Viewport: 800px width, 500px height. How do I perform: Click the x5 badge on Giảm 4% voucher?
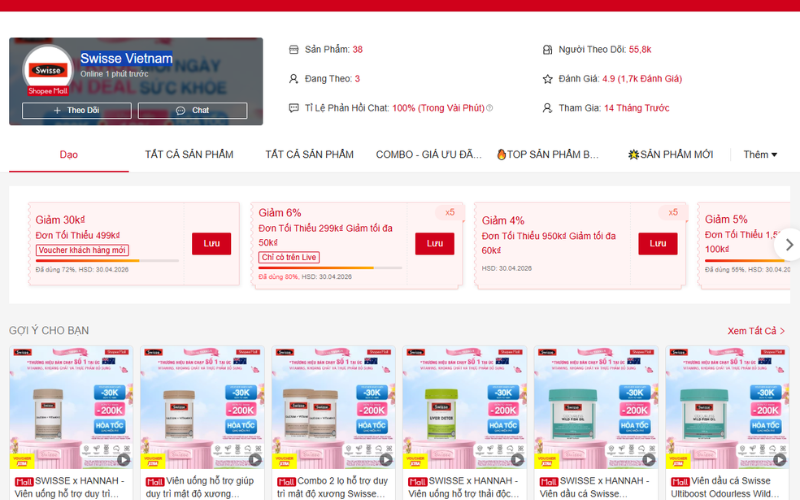click(x=673, y=212)
